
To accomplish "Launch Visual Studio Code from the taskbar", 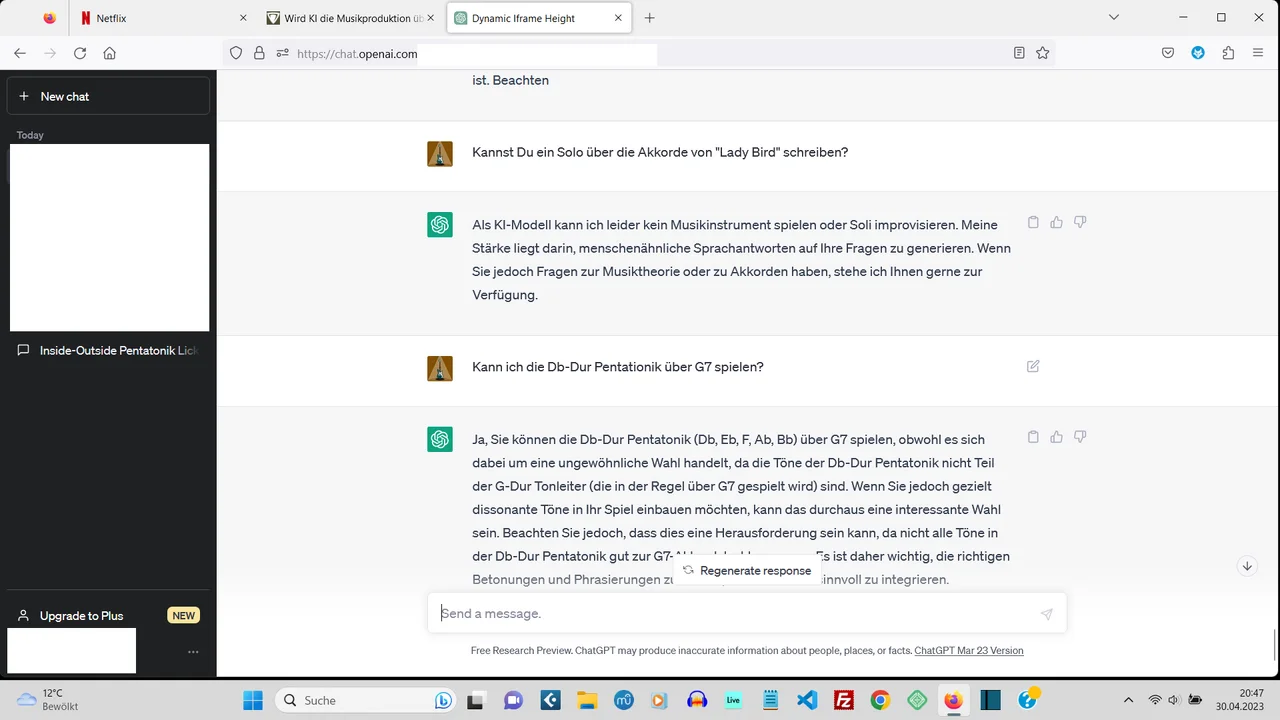I will point(806,700).
